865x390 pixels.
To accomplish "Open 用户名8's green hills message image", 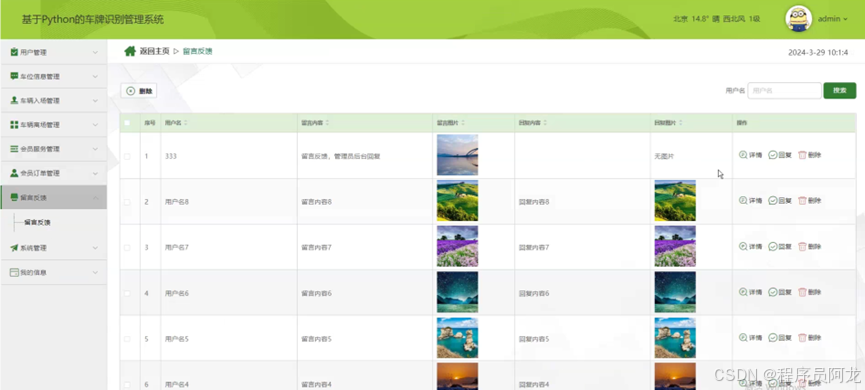I will (x=457, y=201).
